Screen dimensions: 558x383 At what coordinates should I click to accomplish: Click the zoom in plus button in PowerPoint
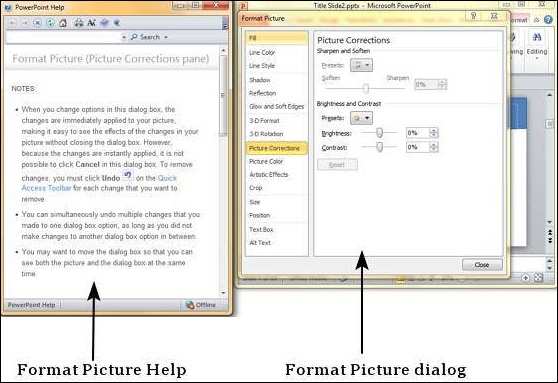coord(526,278)
